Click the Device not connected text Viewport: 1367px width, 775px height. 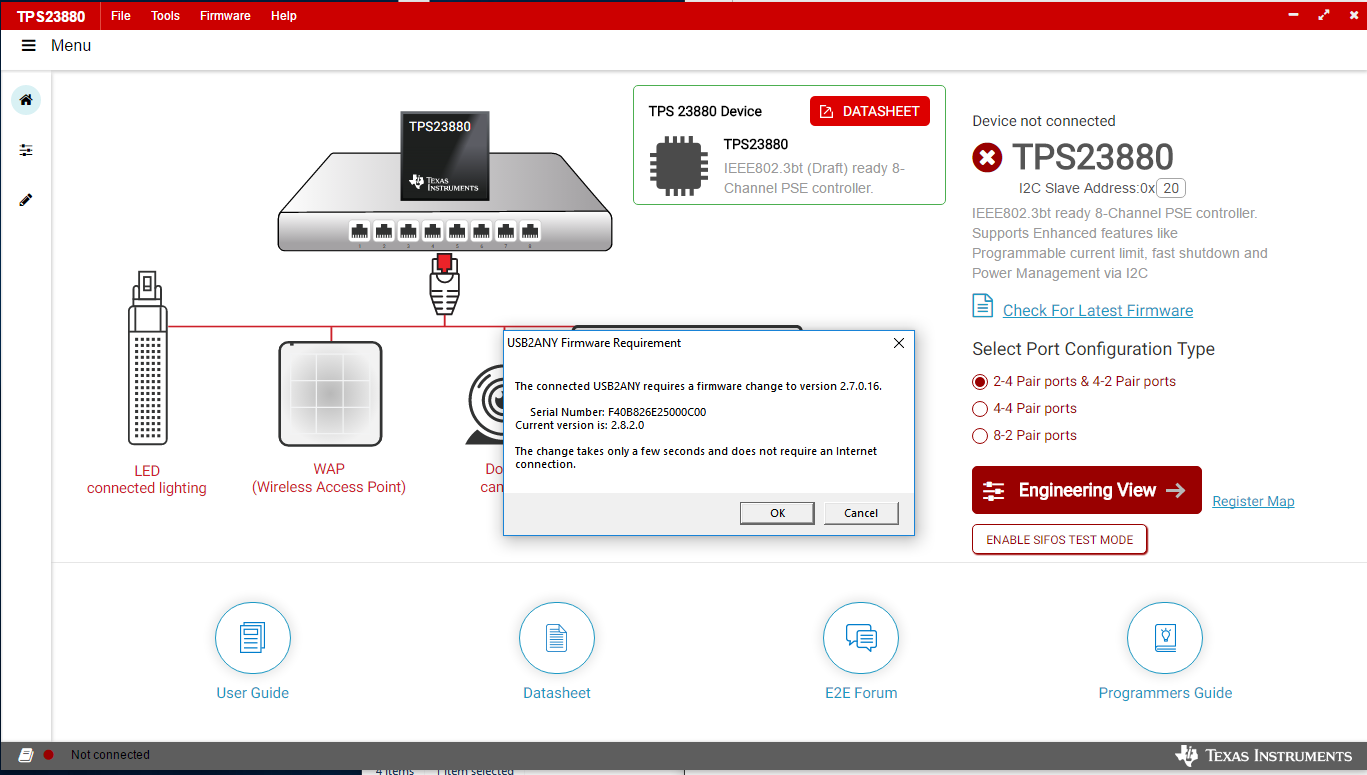[1044, 121]
